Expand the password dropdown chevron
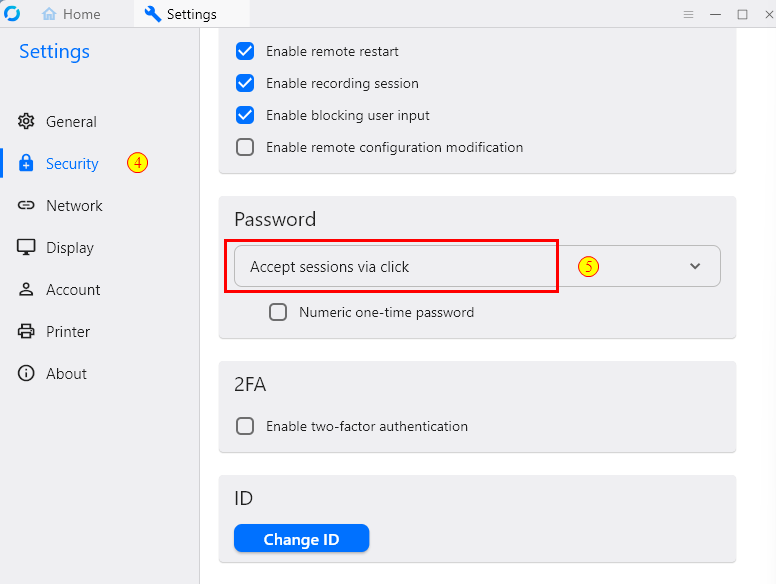The width and height of the screenshot is (776, 584). (695, 266)
